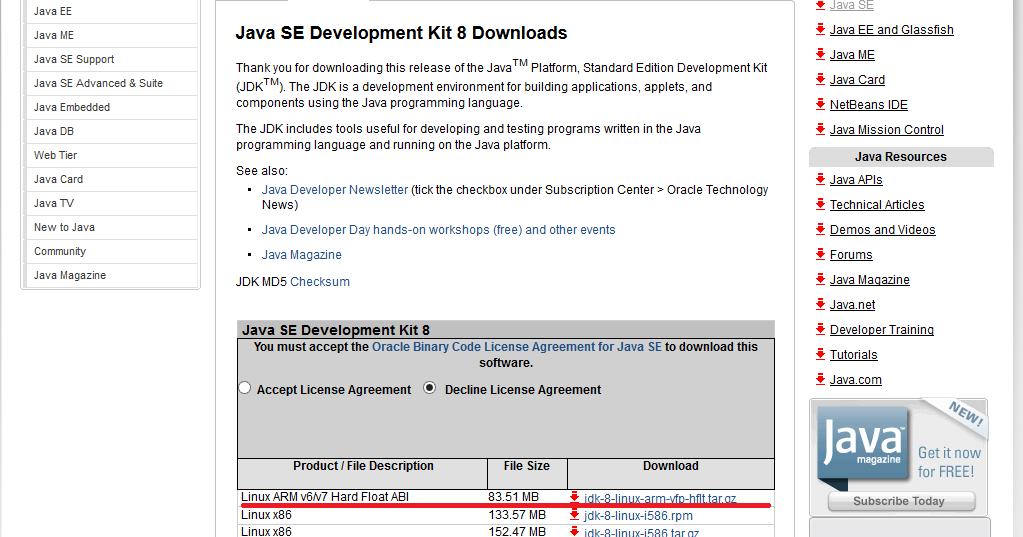Click the 133.57 MB file size cell
The width and height of the screenshot is (1023, 537).
point(517,515)
